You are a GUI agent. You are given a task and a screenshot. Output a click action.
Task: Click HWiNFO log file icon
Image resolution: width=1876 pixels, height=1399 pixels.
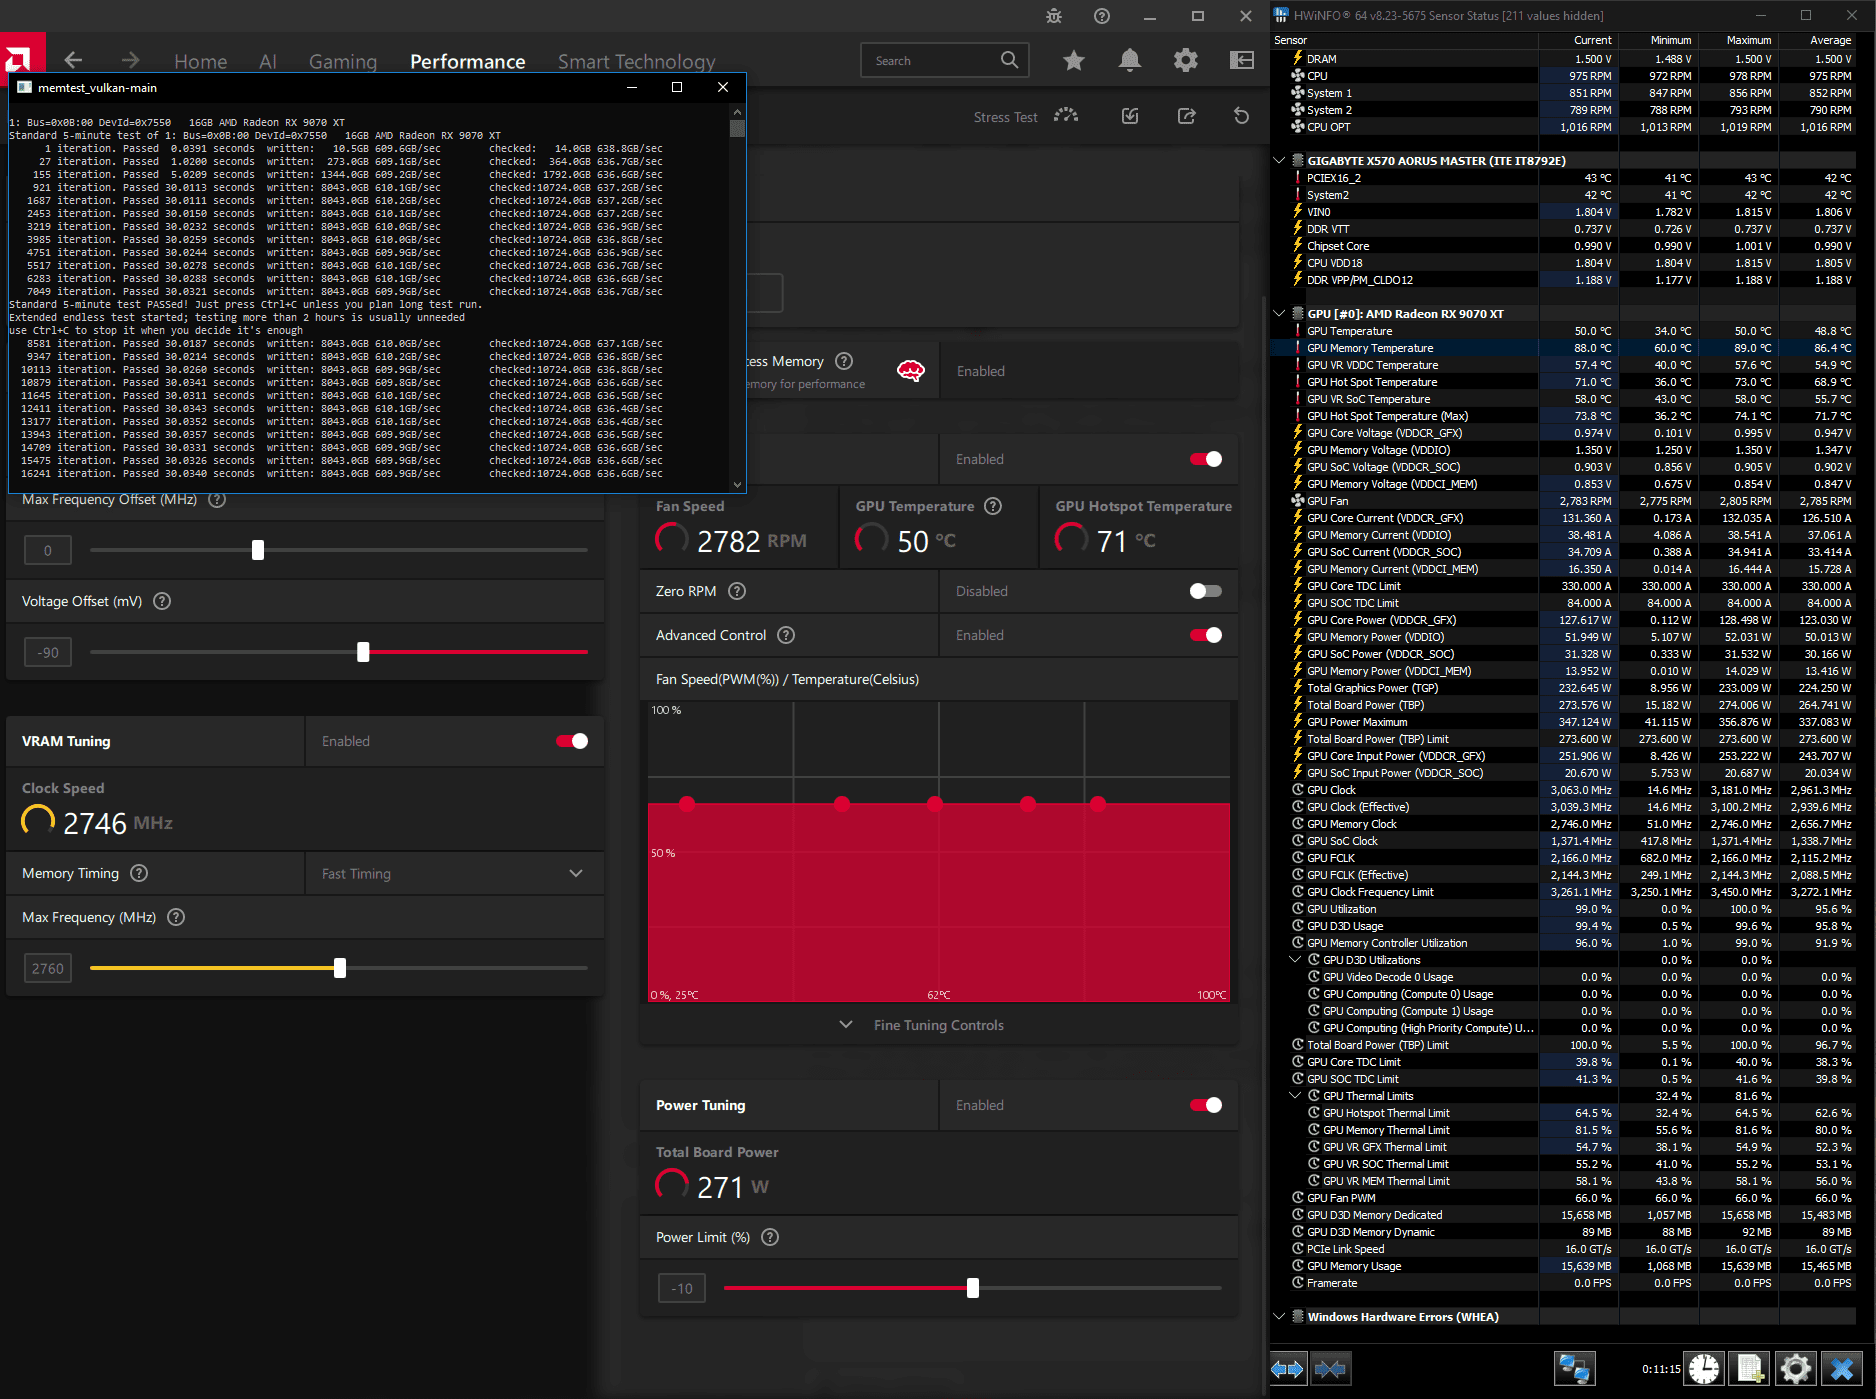1751,1369
